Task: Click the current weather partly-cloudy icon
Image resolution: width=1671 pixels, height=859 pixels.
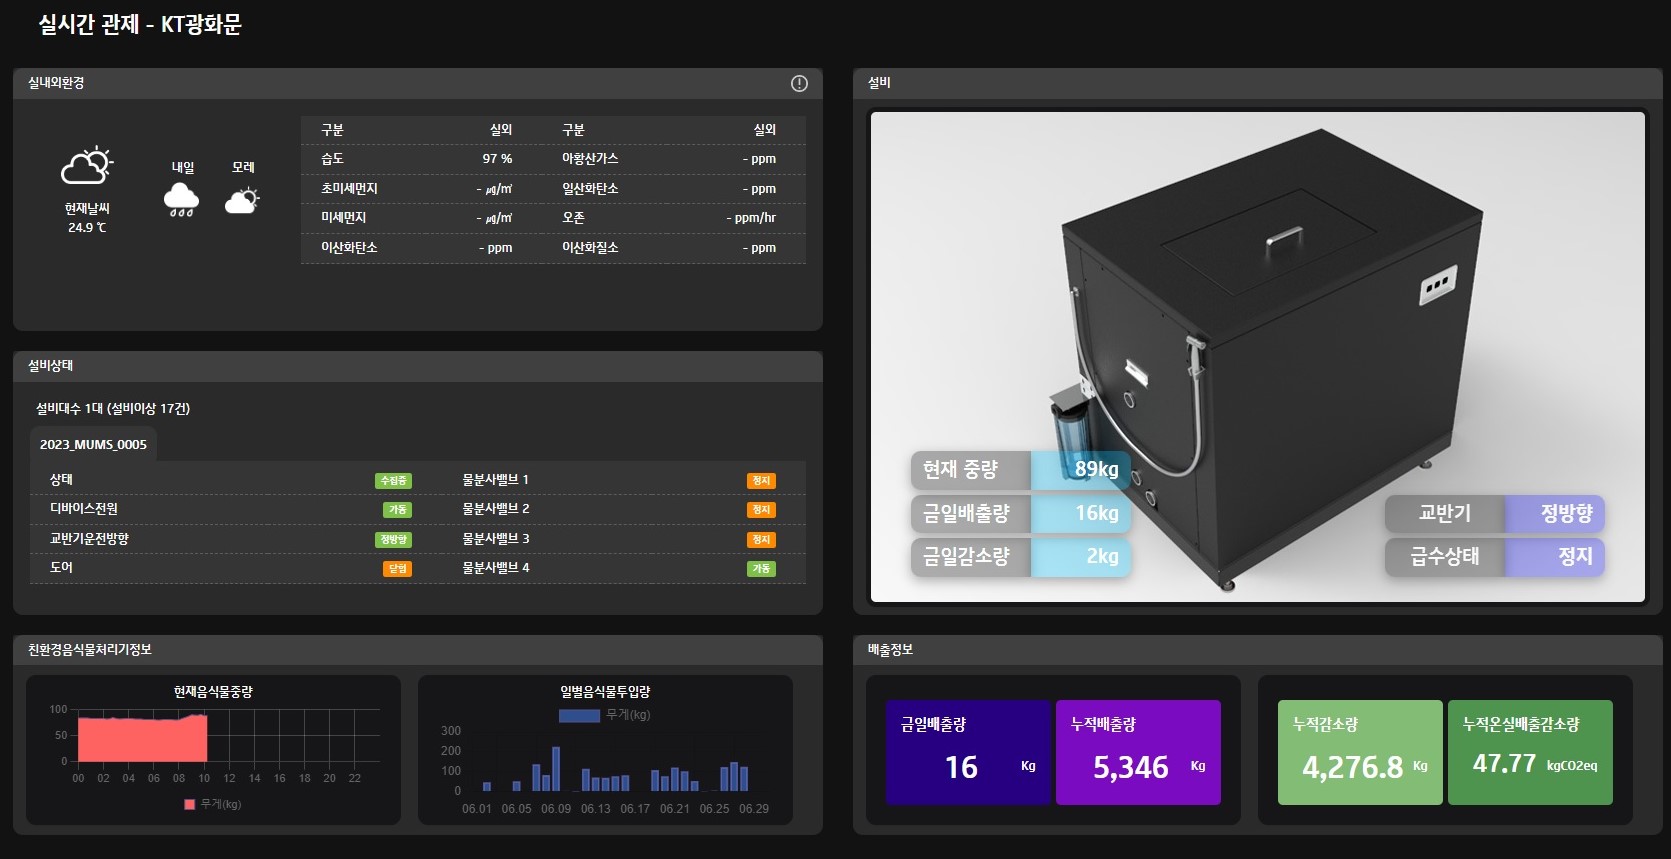Action: tap(87, 166)
